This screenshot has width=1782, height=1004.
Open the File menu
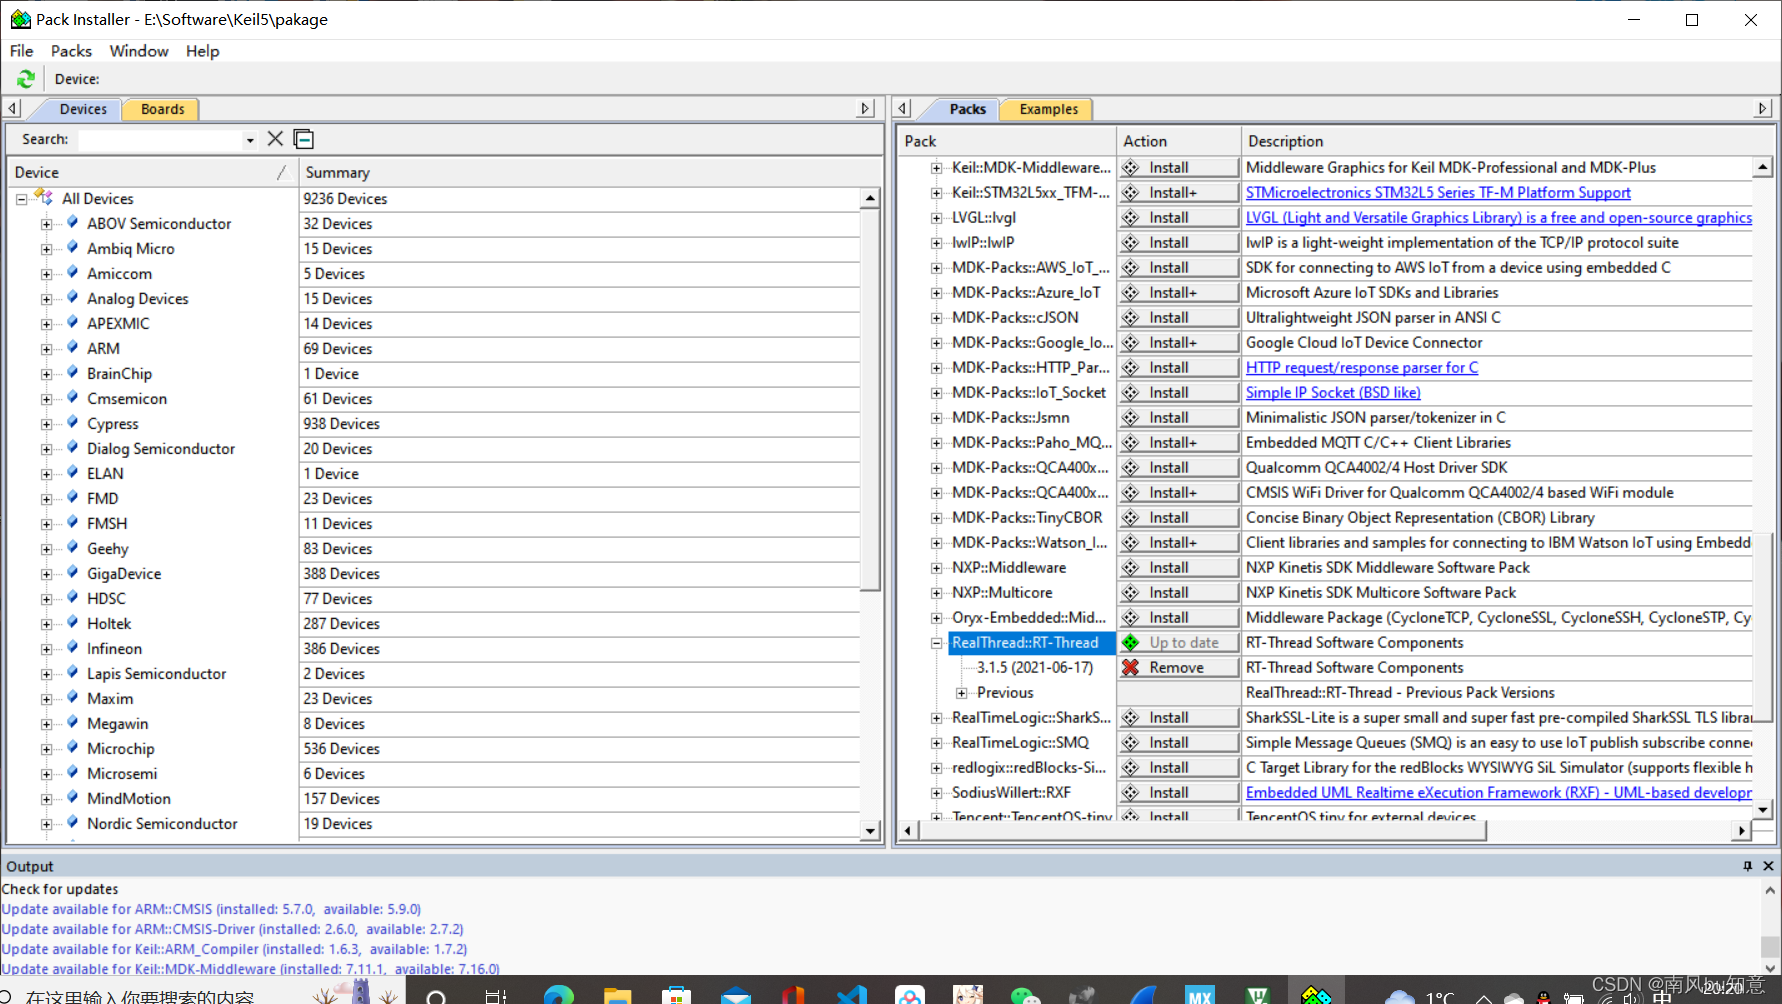[x=21, y=51]
